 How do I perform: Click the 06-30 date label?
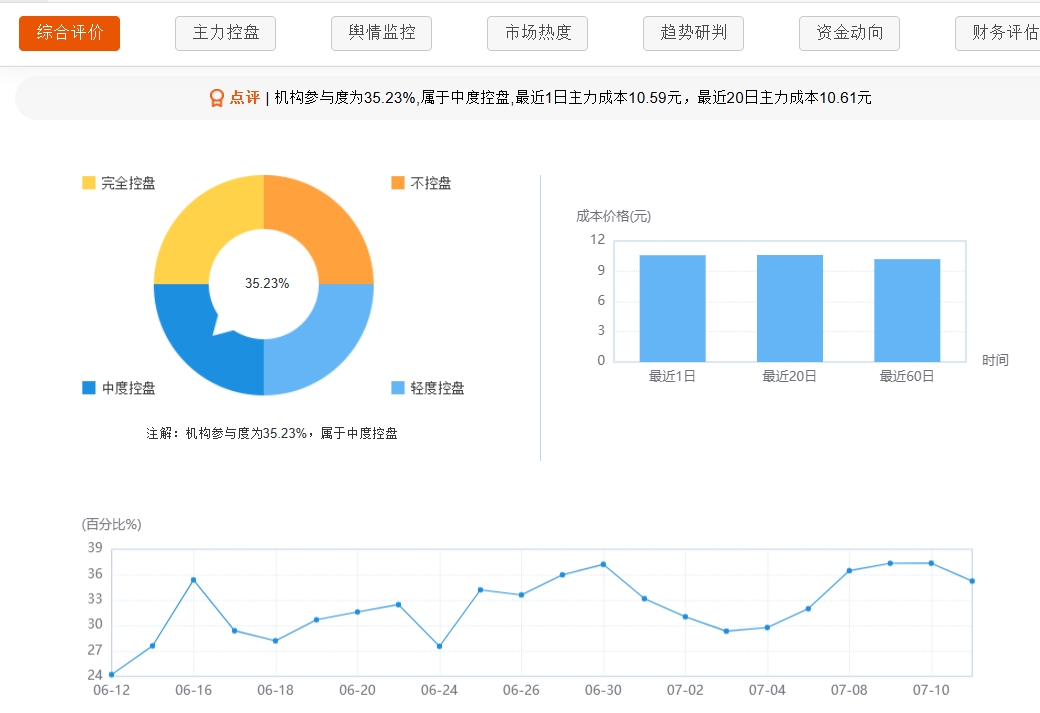604,690
